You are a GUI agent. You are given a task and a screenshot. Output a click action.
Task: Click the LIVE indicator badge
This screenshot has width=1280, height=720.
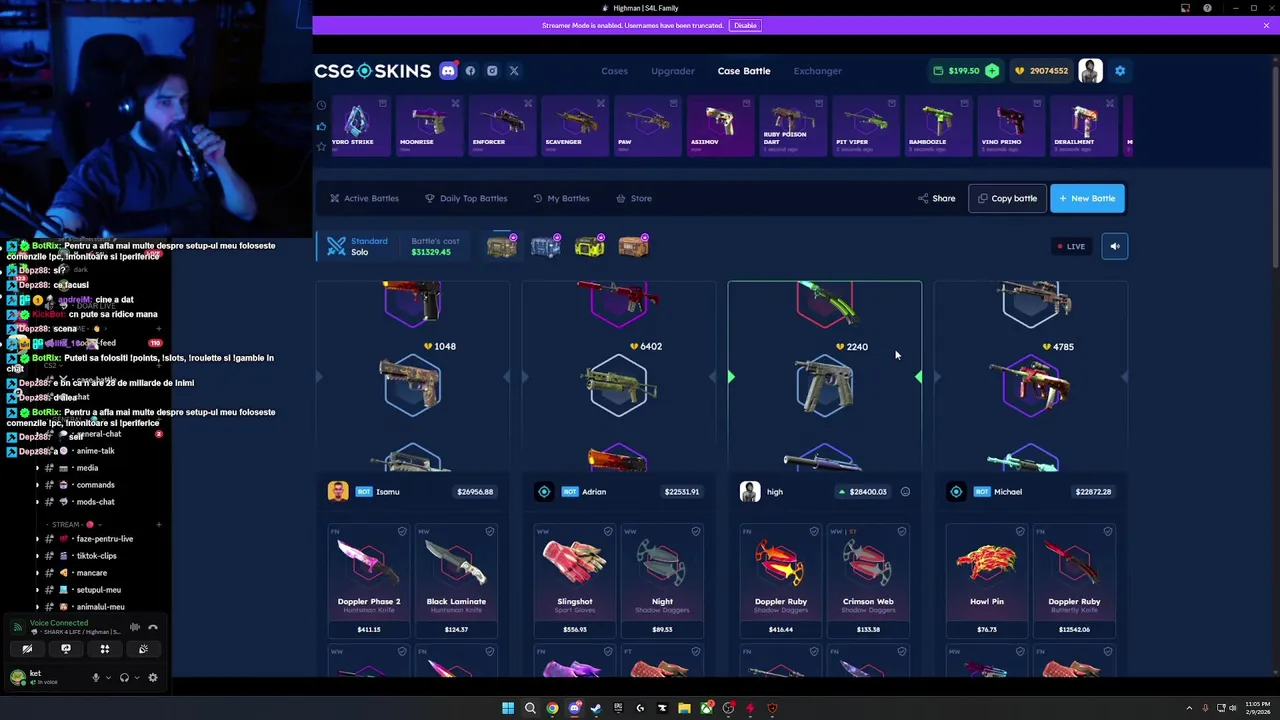point(1070,246)
